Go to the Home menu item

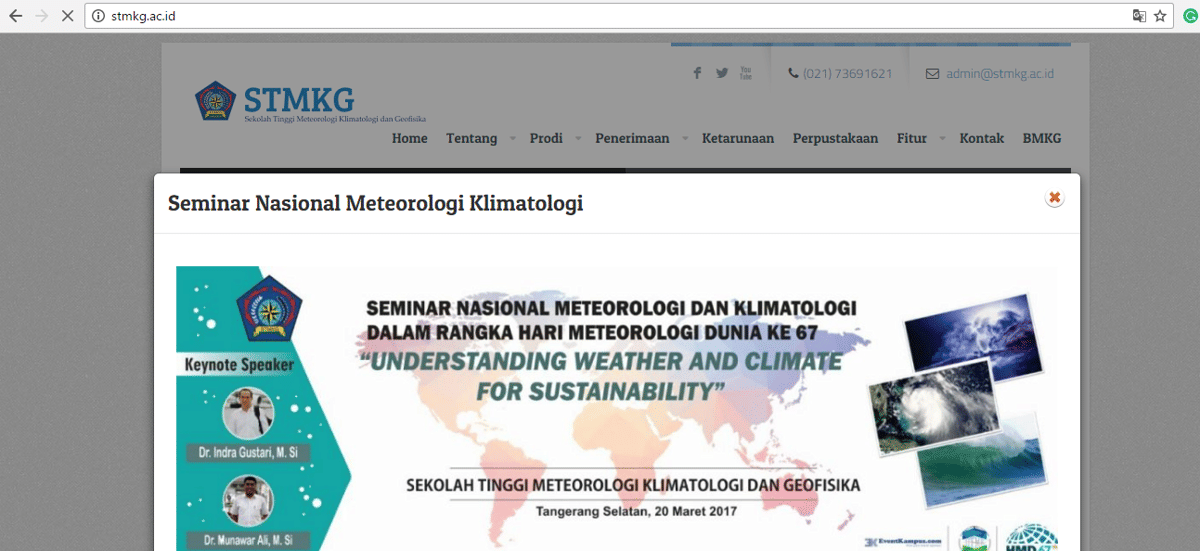point(409,138)
